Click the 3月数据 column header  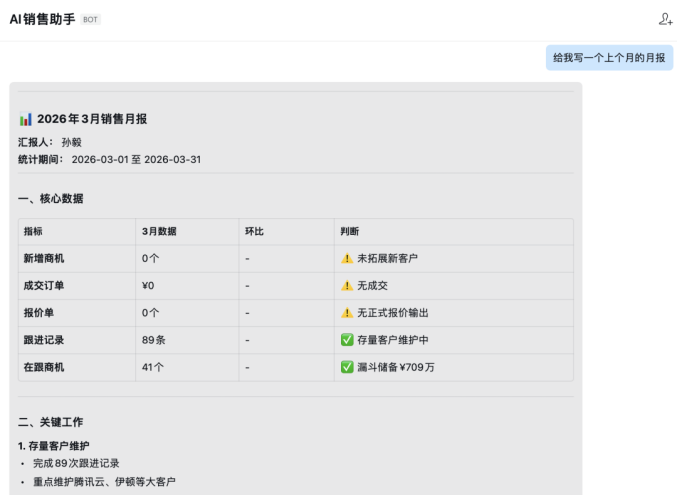pyautogui.click(x=159, y=231)
